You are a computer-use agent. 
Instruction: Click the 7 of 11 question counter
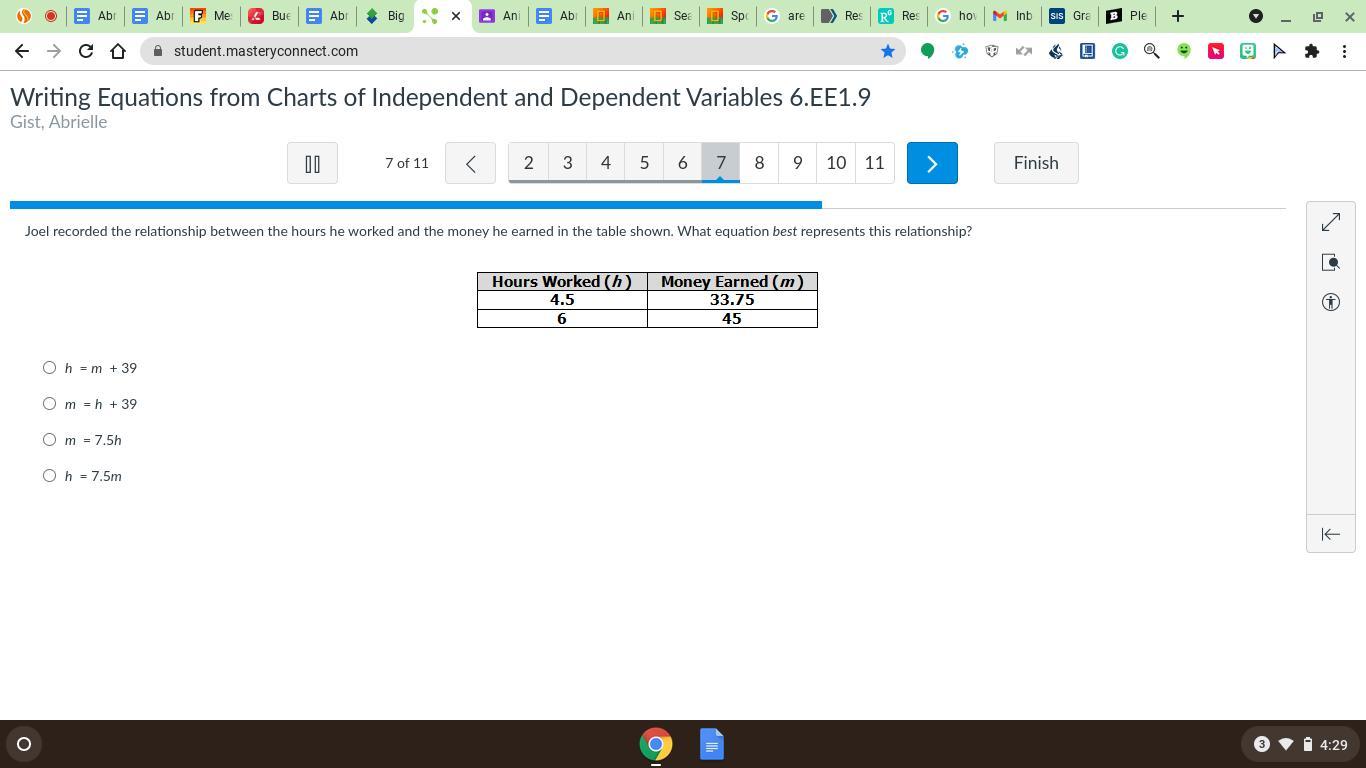[407, 163]
